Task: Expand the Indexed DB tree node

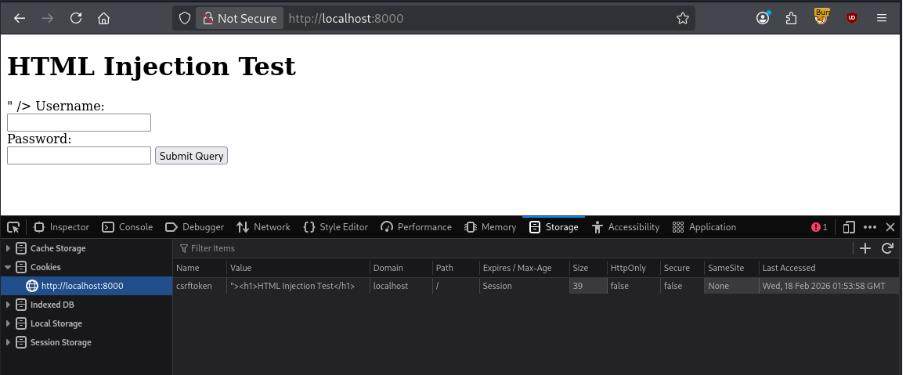Action: pos(8,305)
